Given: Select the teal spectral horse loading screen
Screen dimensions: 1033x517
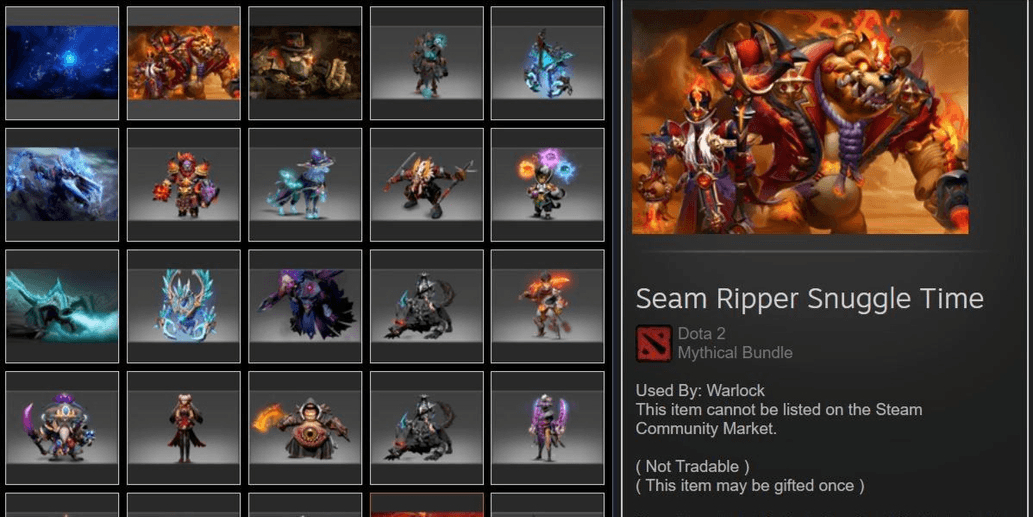Looking at the screenshot, I should tap(62, 306).
